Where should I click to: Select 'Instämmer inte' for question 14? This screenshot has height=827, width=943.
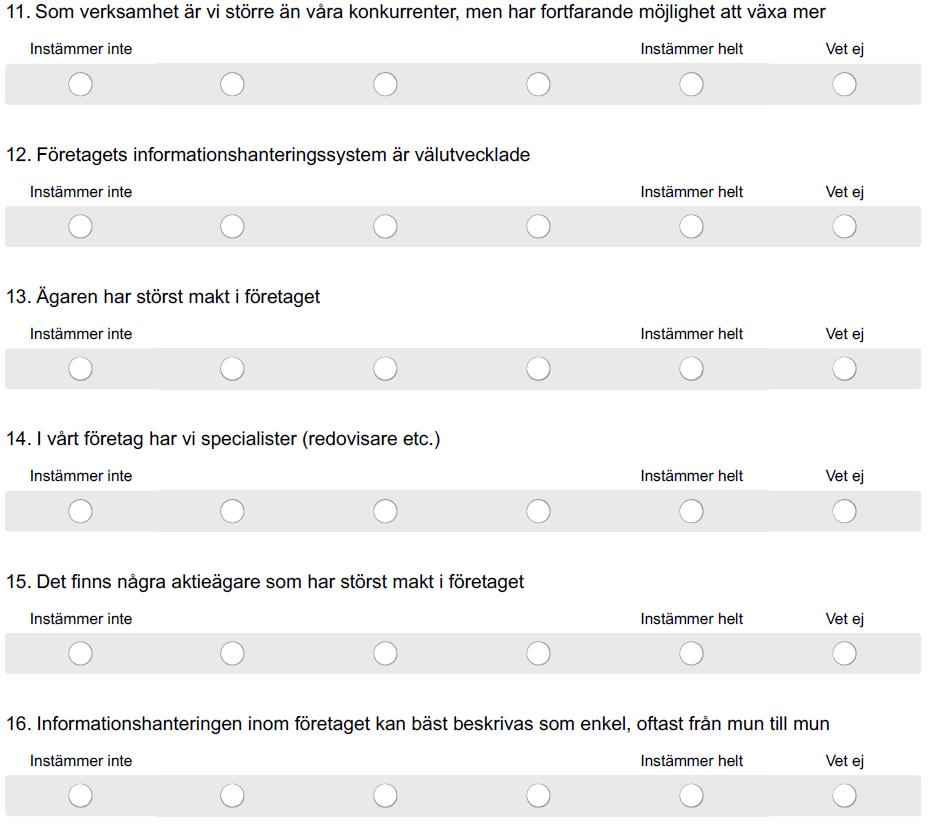coord(81,511)
